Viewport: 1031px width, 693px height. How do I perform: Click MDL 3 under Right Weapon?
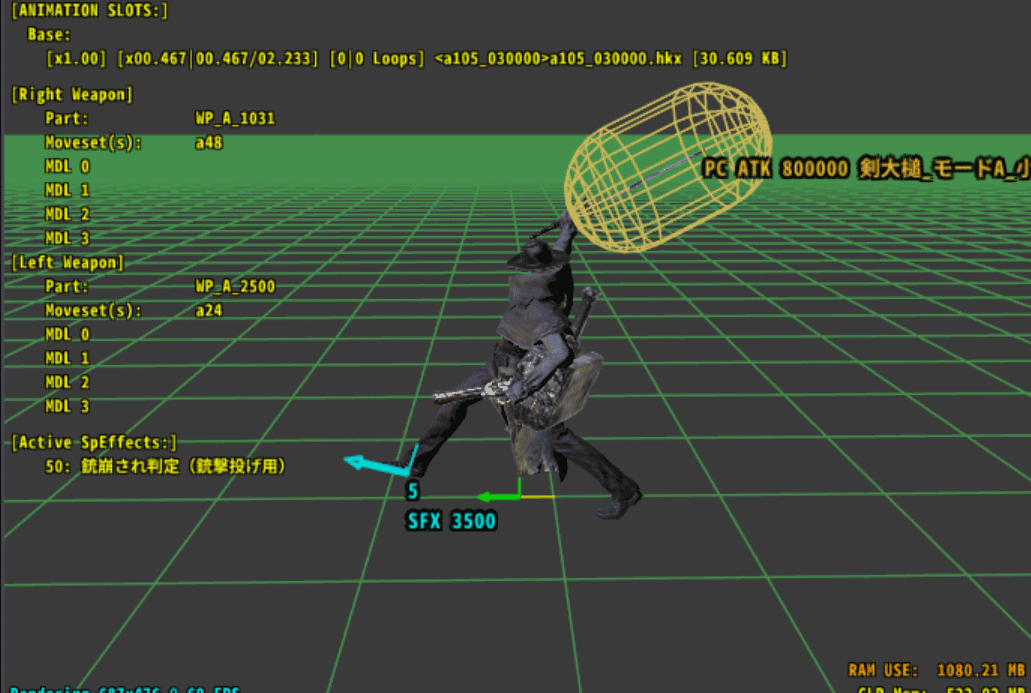(67, 238)
